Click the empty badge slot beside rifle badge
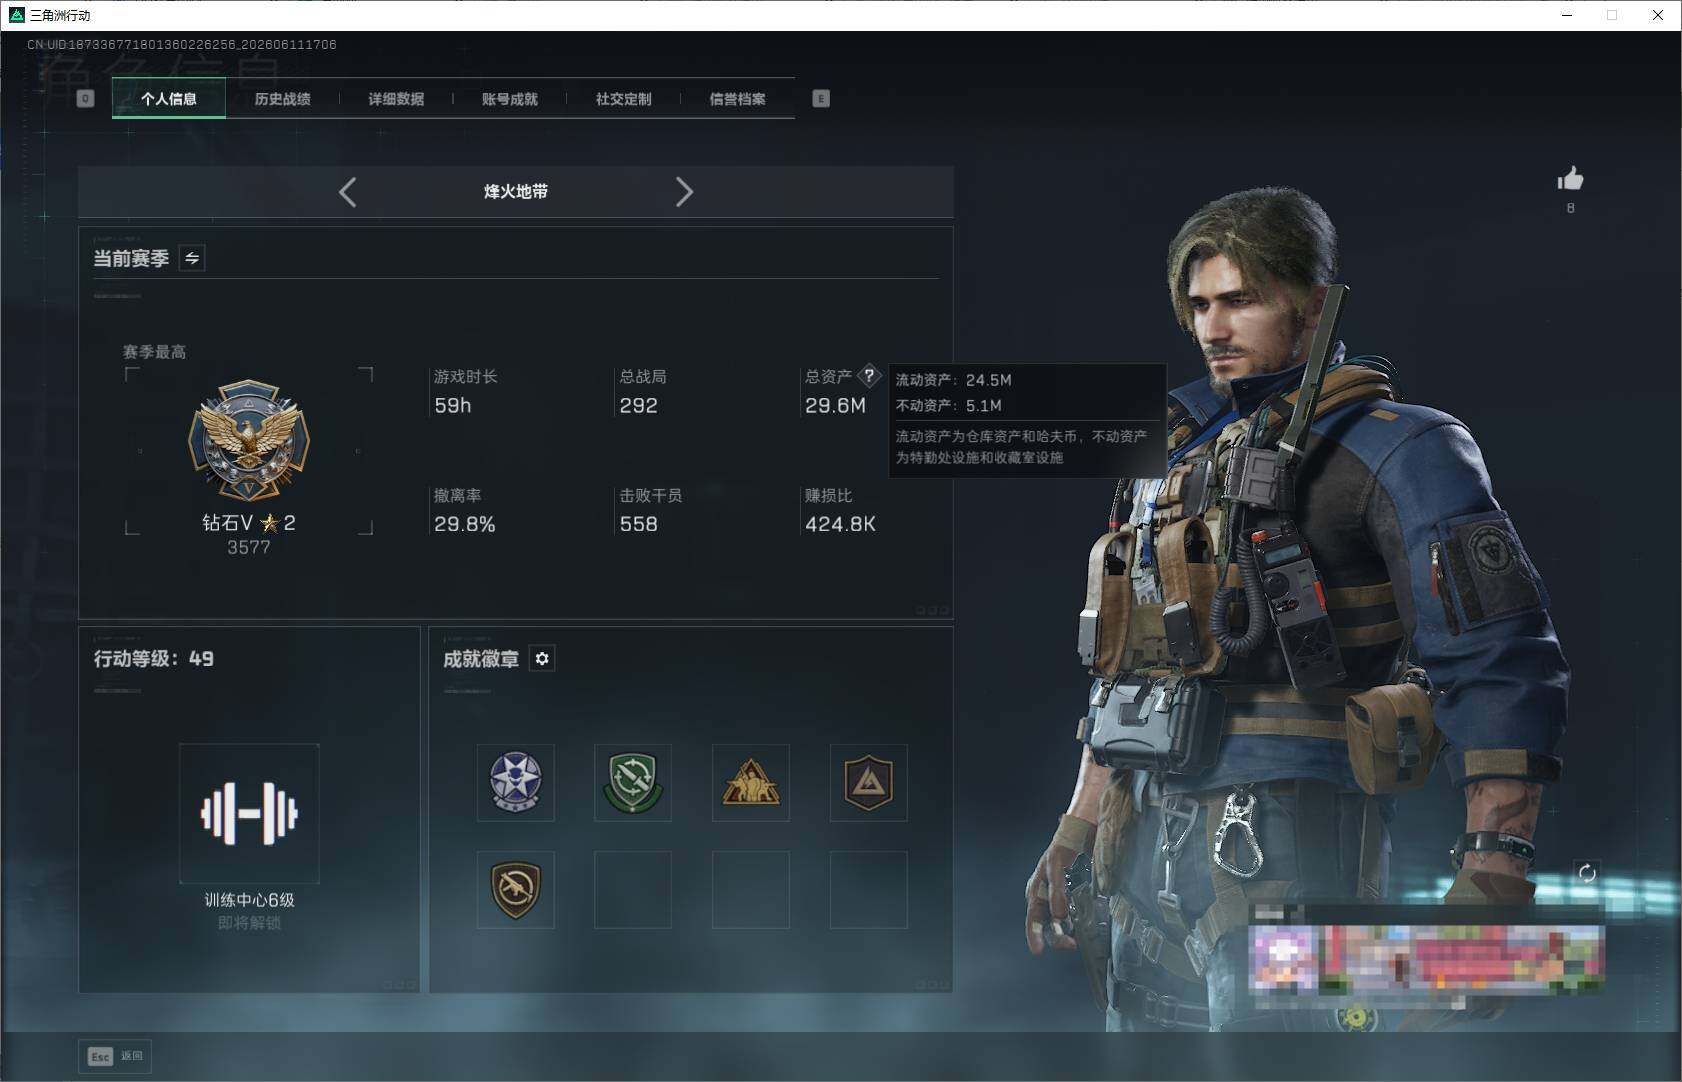Viewport: 1682px width, 1082px height. [x=633, y=890]
